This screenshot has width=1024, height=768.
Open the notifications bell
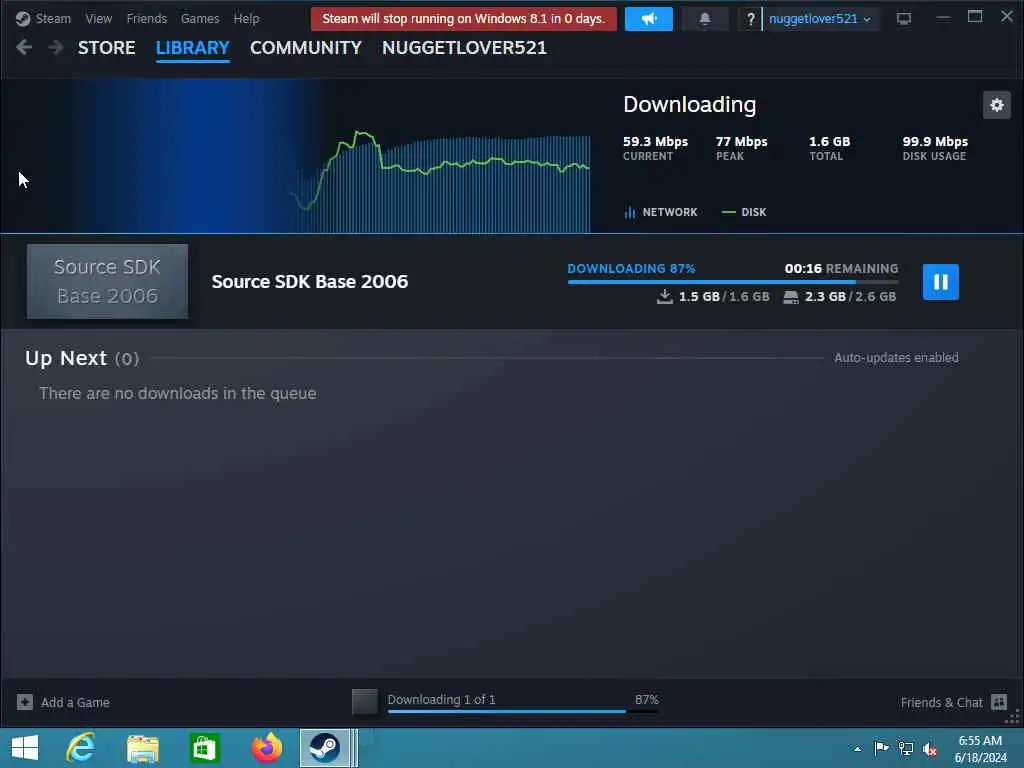pos(705,19)
